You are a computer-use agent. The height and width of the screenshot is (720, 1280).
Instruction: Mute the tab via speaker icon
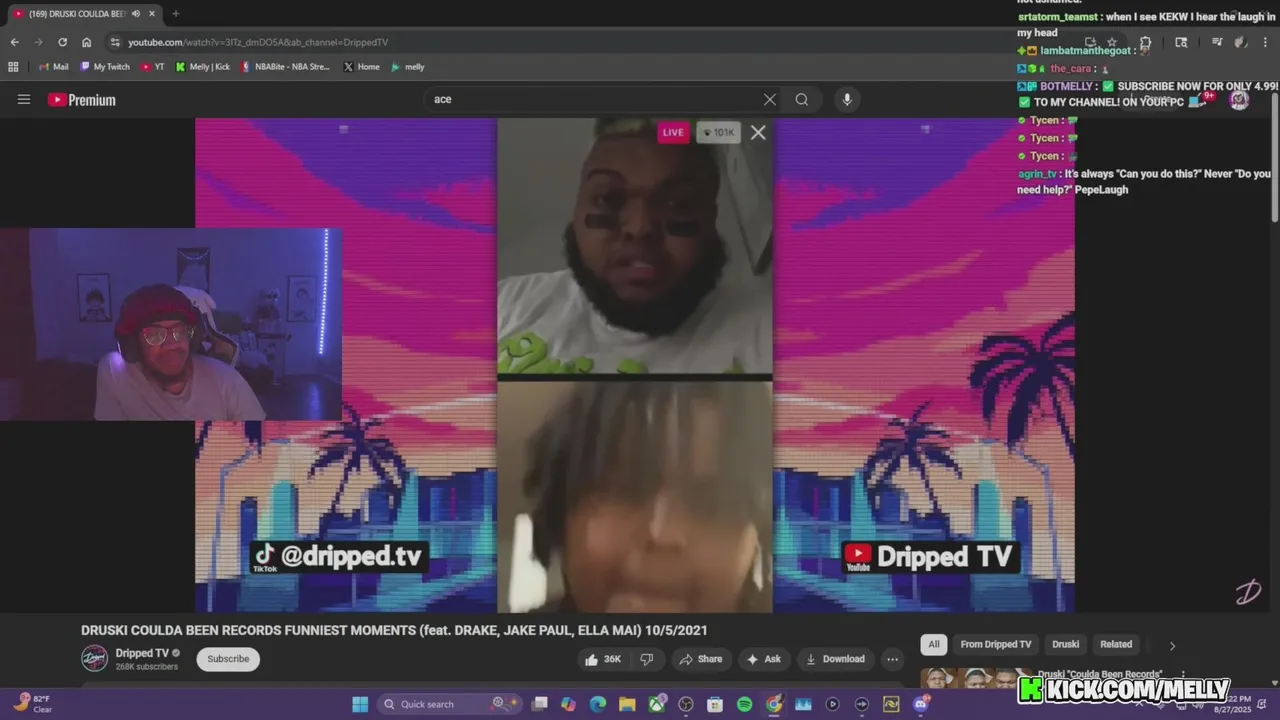pyautogui.click(x=136, y=14)
